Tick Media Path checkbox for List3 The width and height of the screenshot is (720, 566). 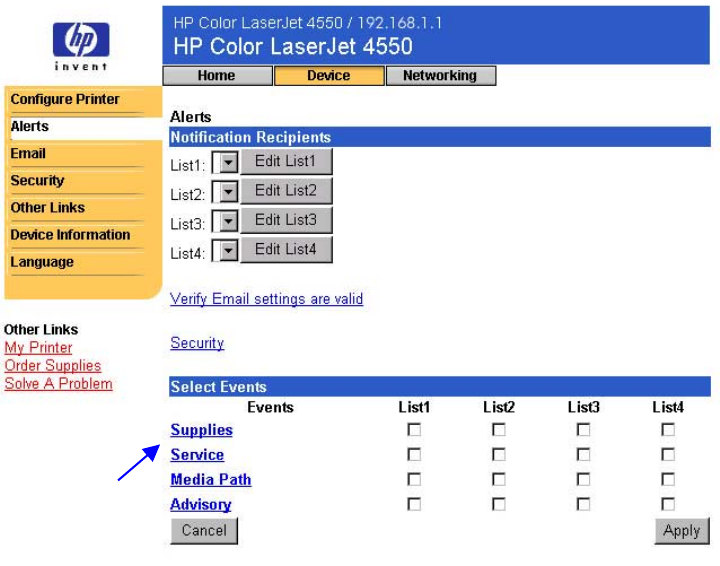(x=584, y=479)
